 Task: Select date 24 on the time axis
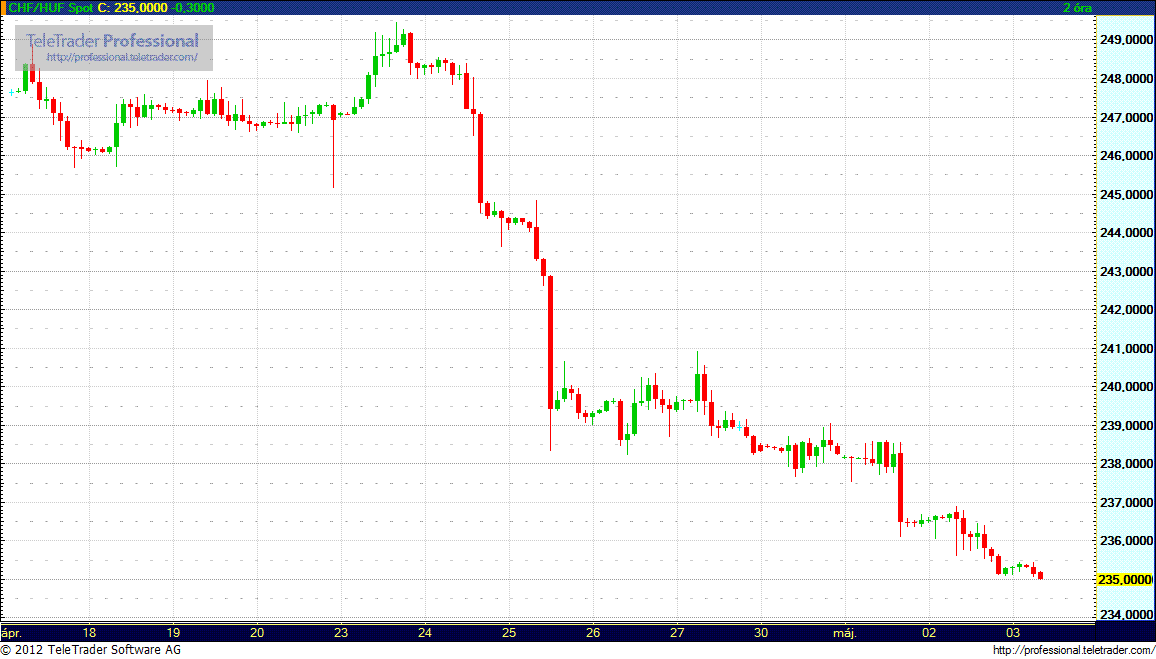point(425,632)
